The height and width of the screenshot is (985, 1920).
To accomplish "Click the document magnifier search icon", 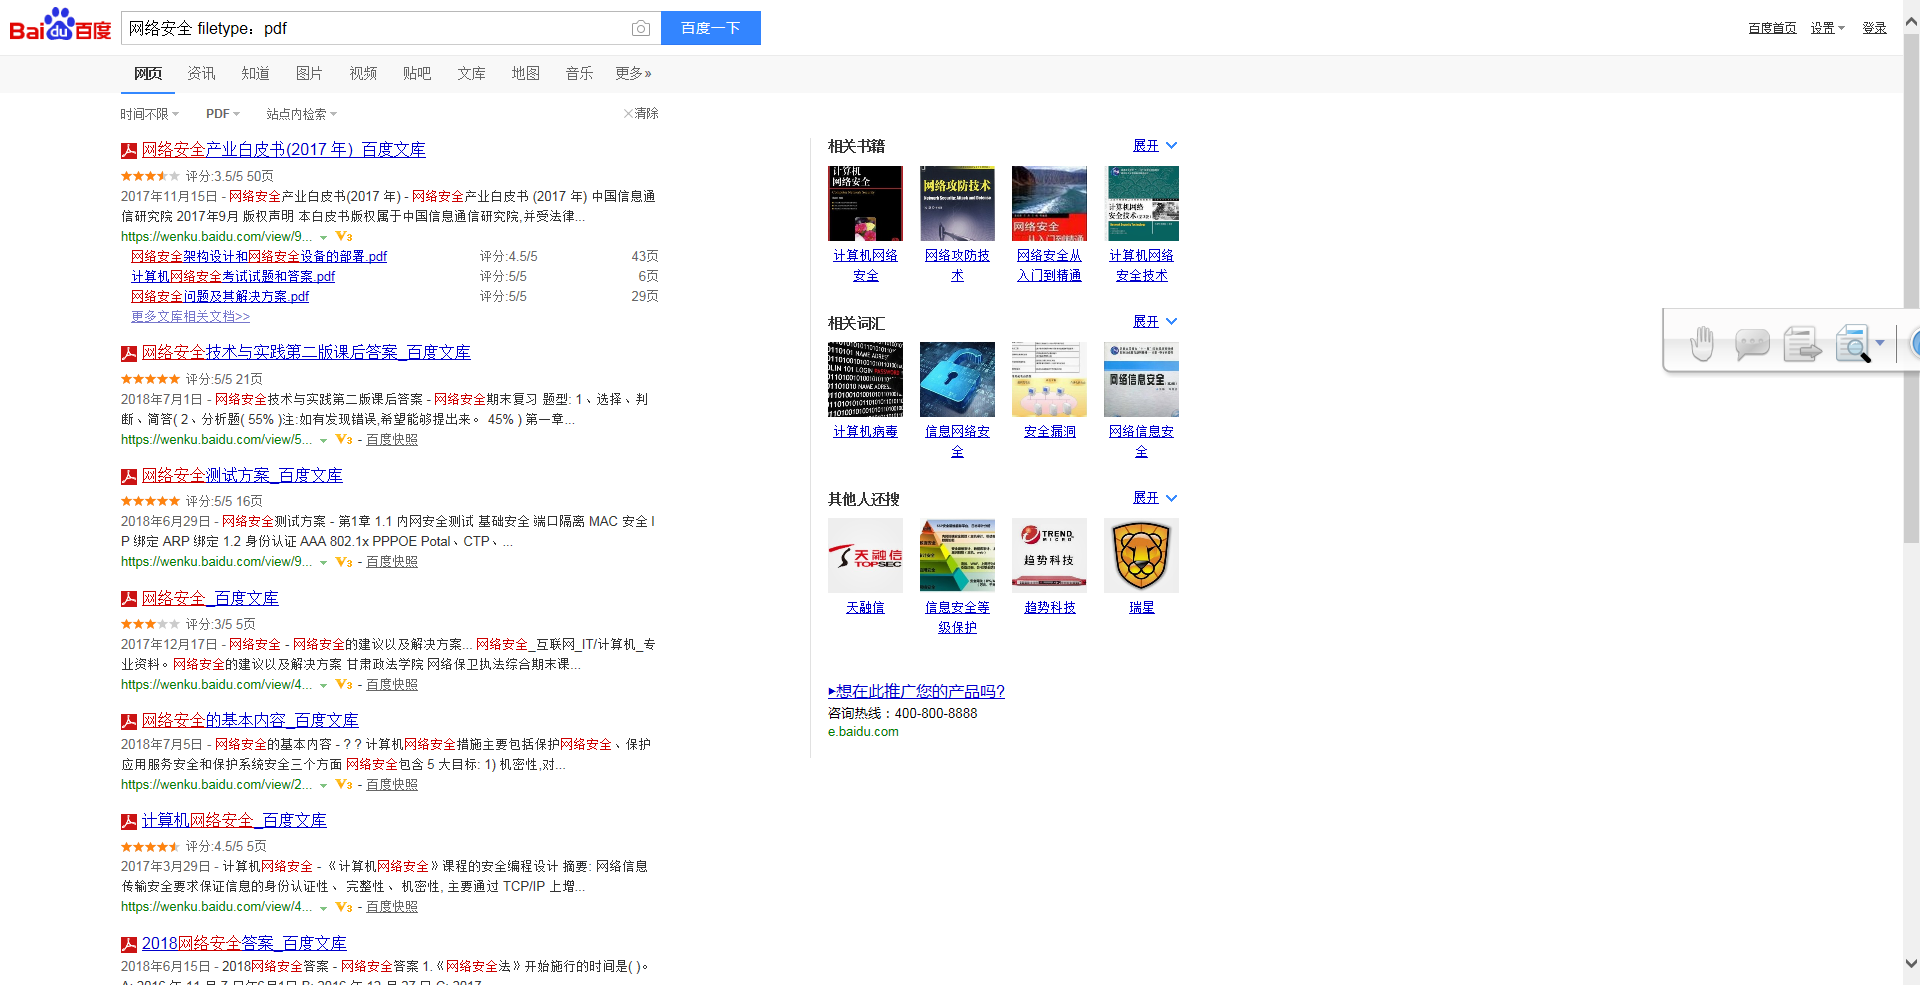I will tap(1853, 344).
